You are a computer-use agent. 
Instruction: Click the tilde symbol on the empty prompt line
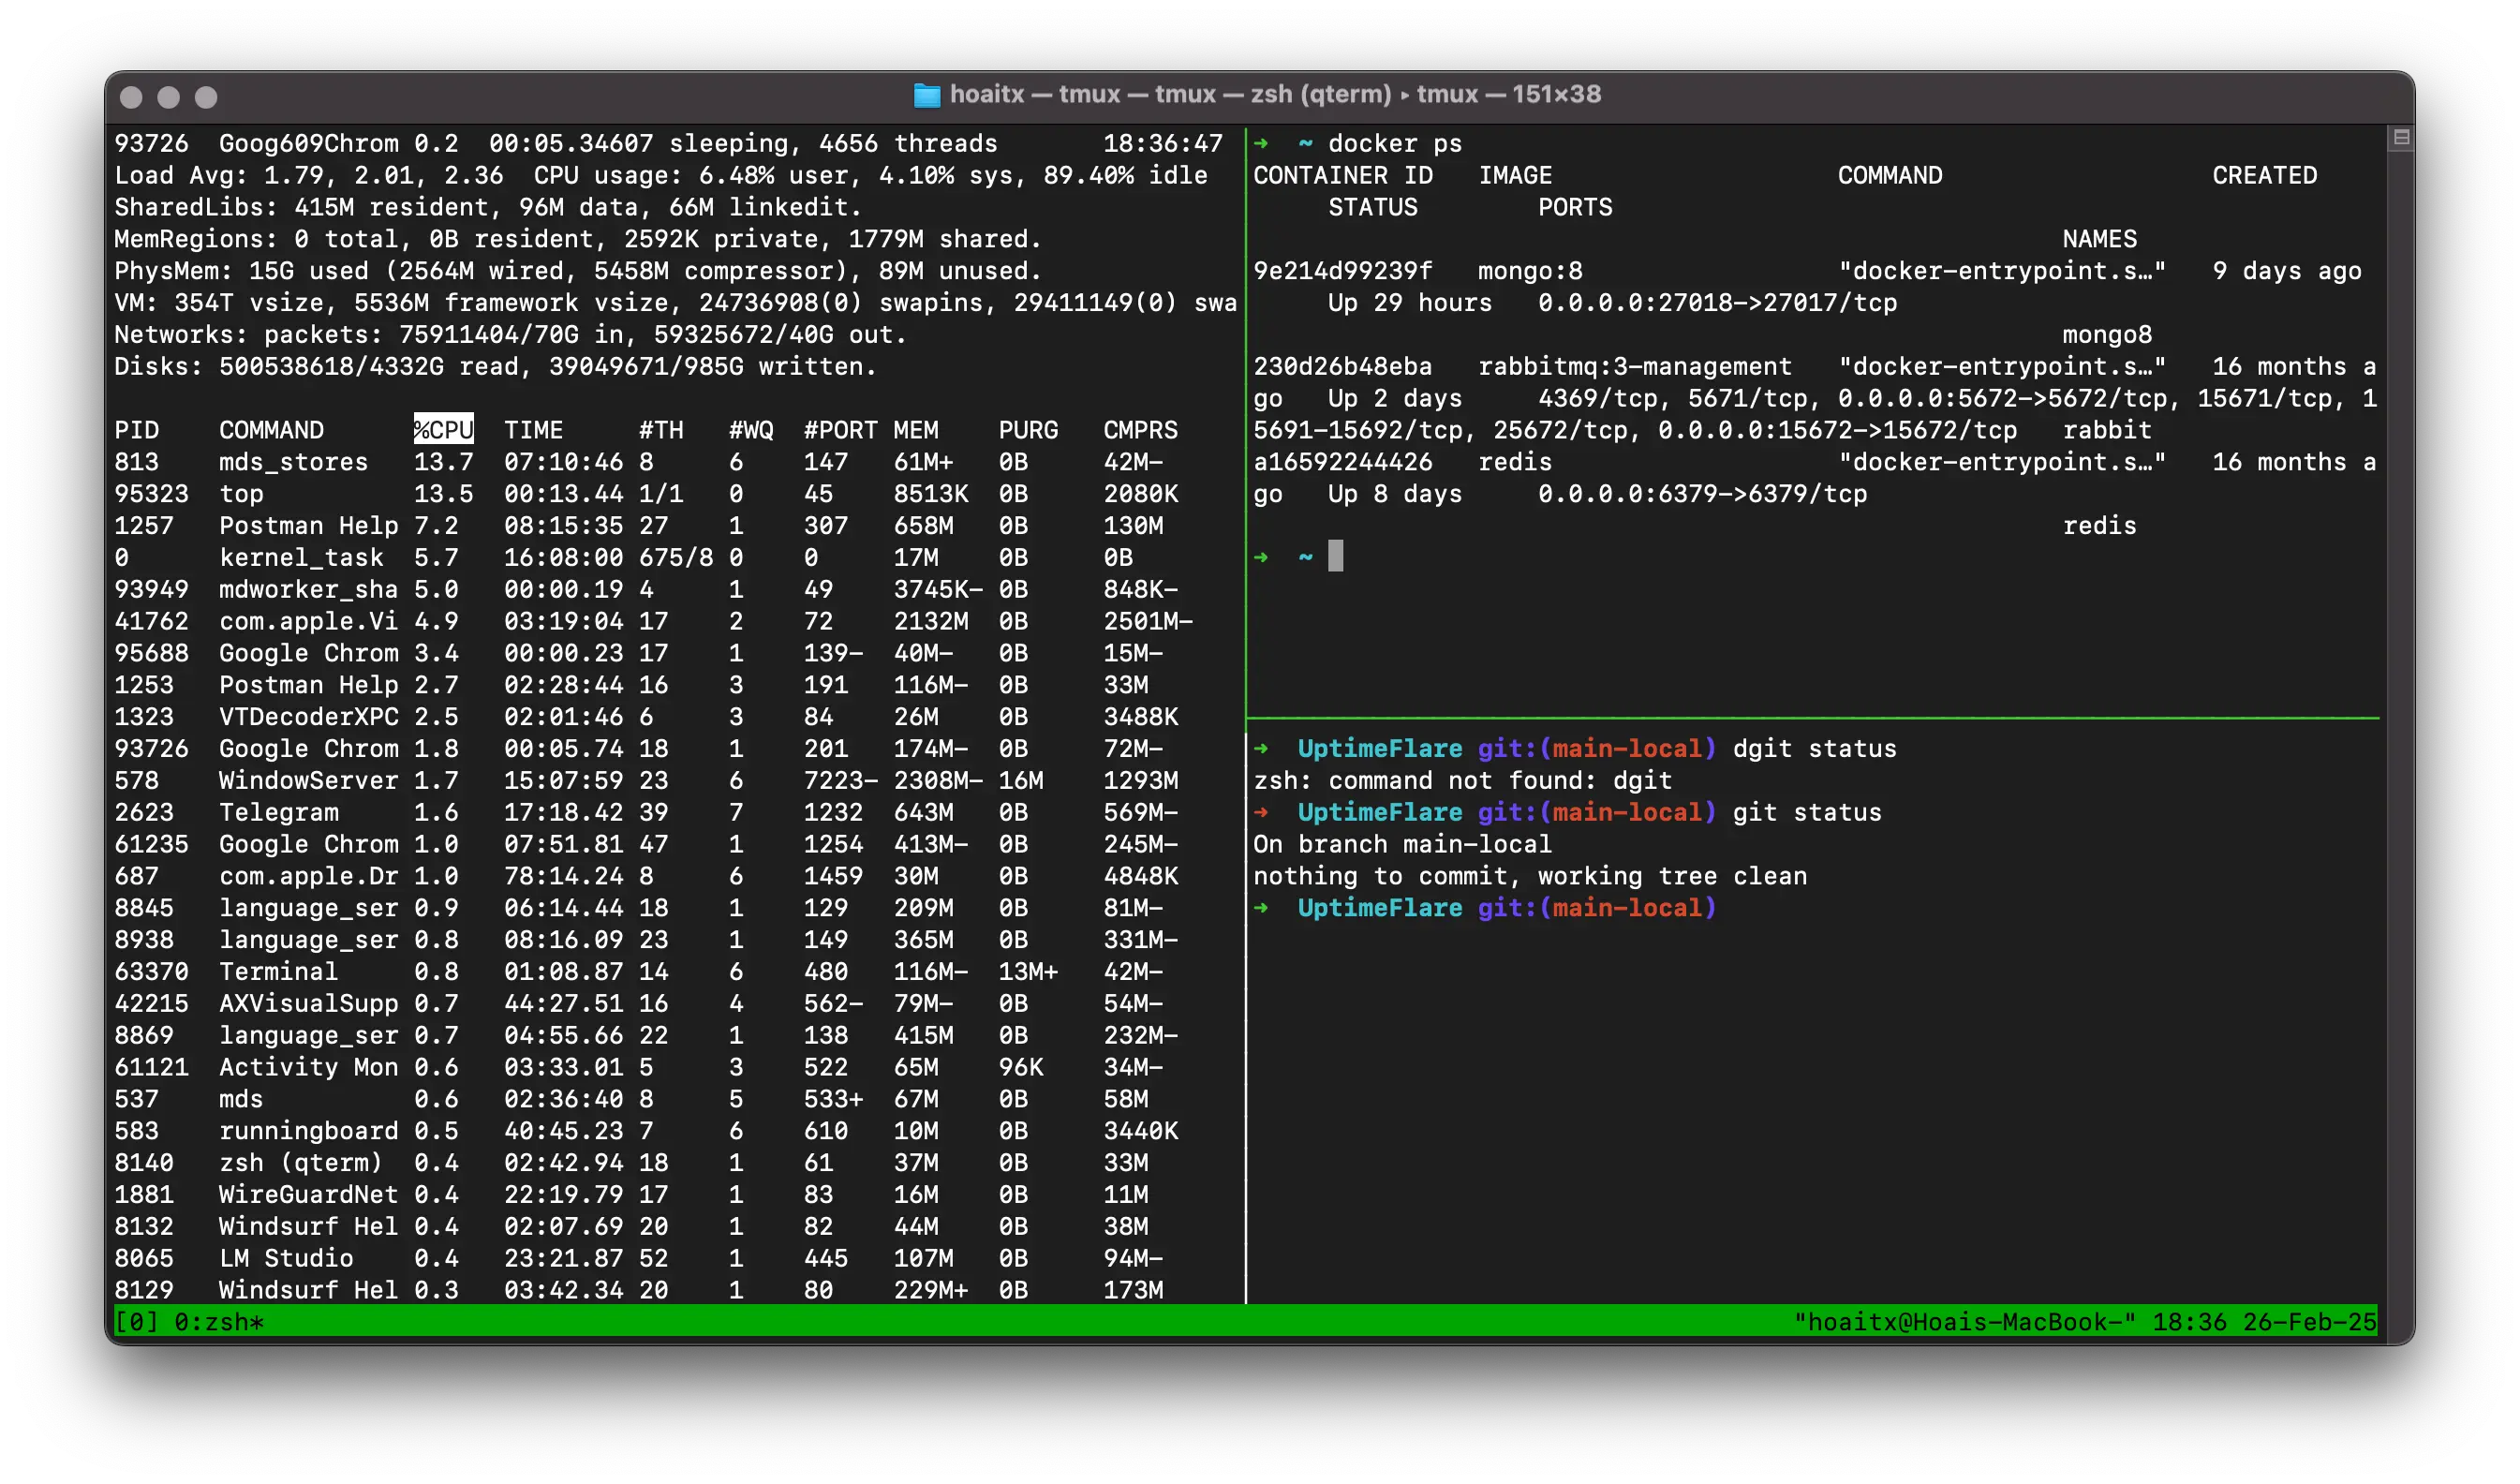[x=1305, y=556]
